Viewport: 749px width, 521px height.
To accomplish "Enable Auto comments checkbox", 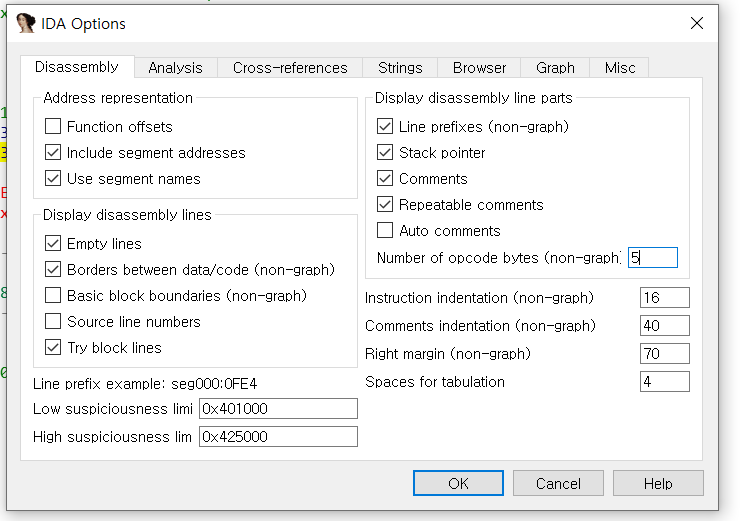I will coord(385,231).
